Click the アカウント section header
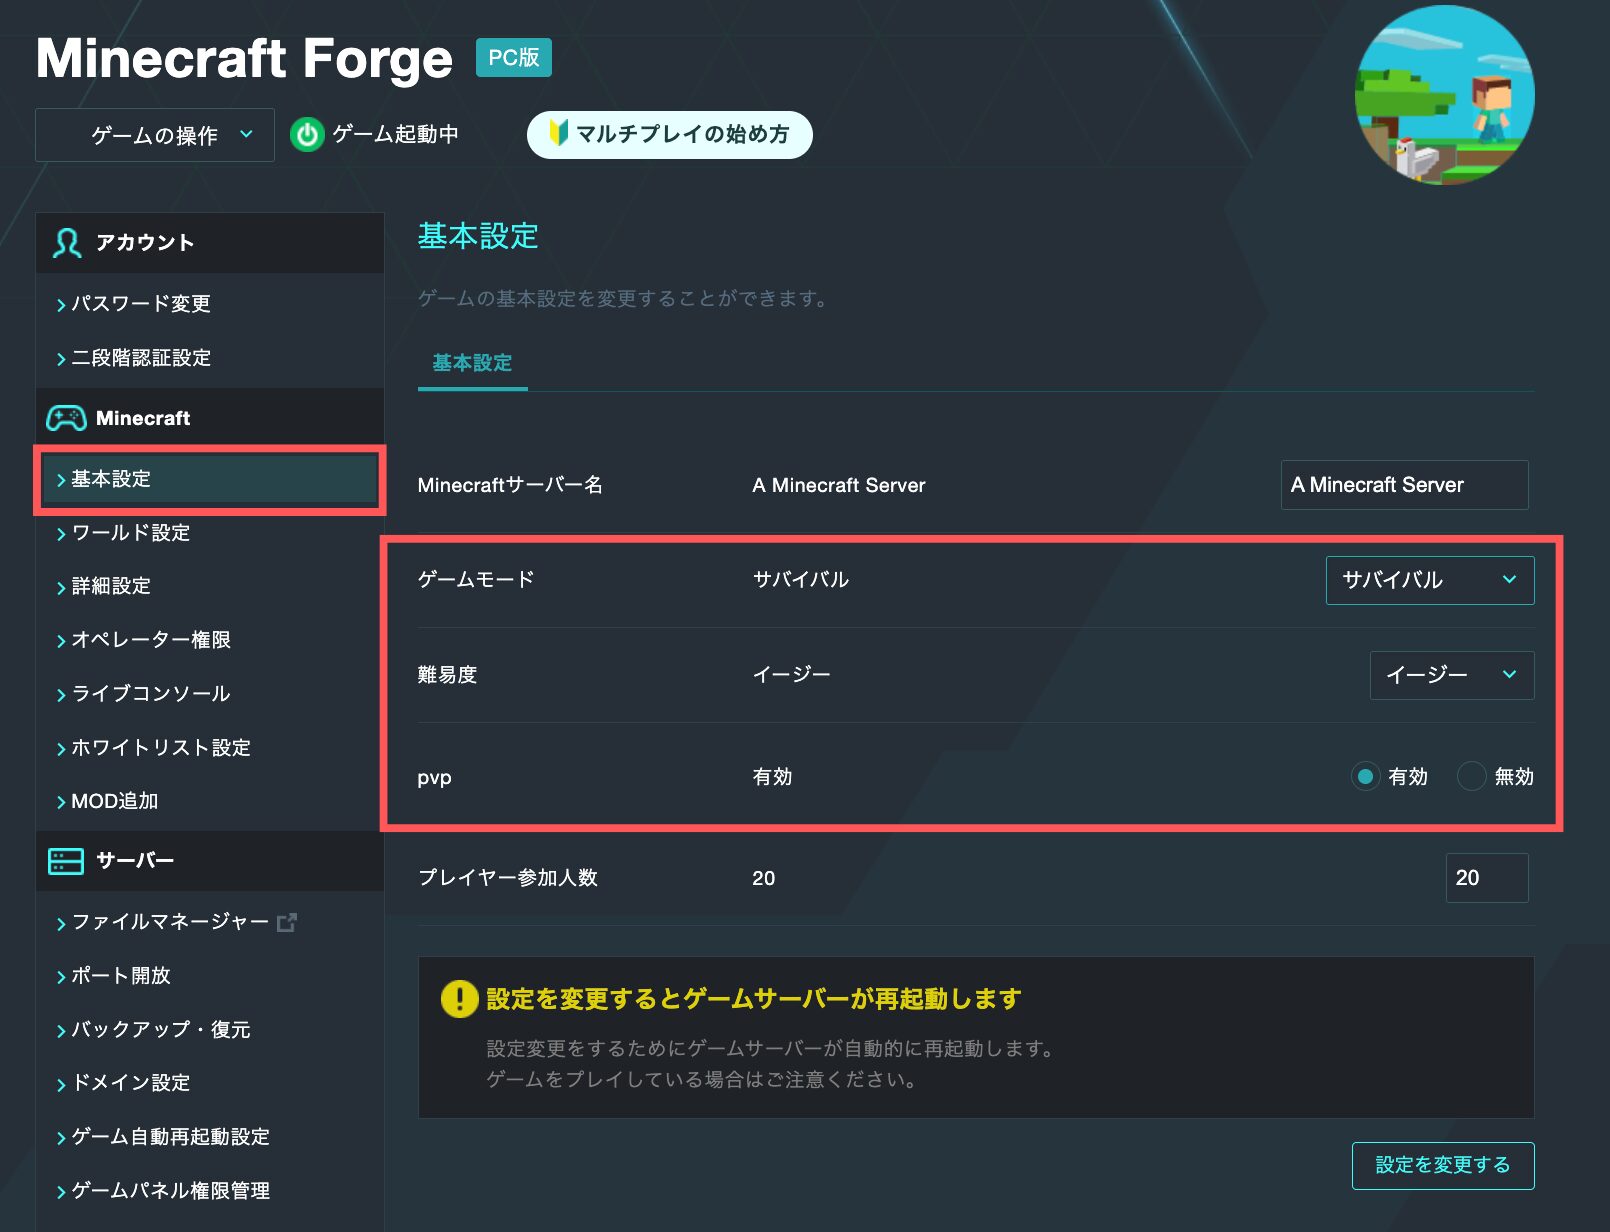1610x1232 pixels. pyautogui.click(x=210, y=243)
